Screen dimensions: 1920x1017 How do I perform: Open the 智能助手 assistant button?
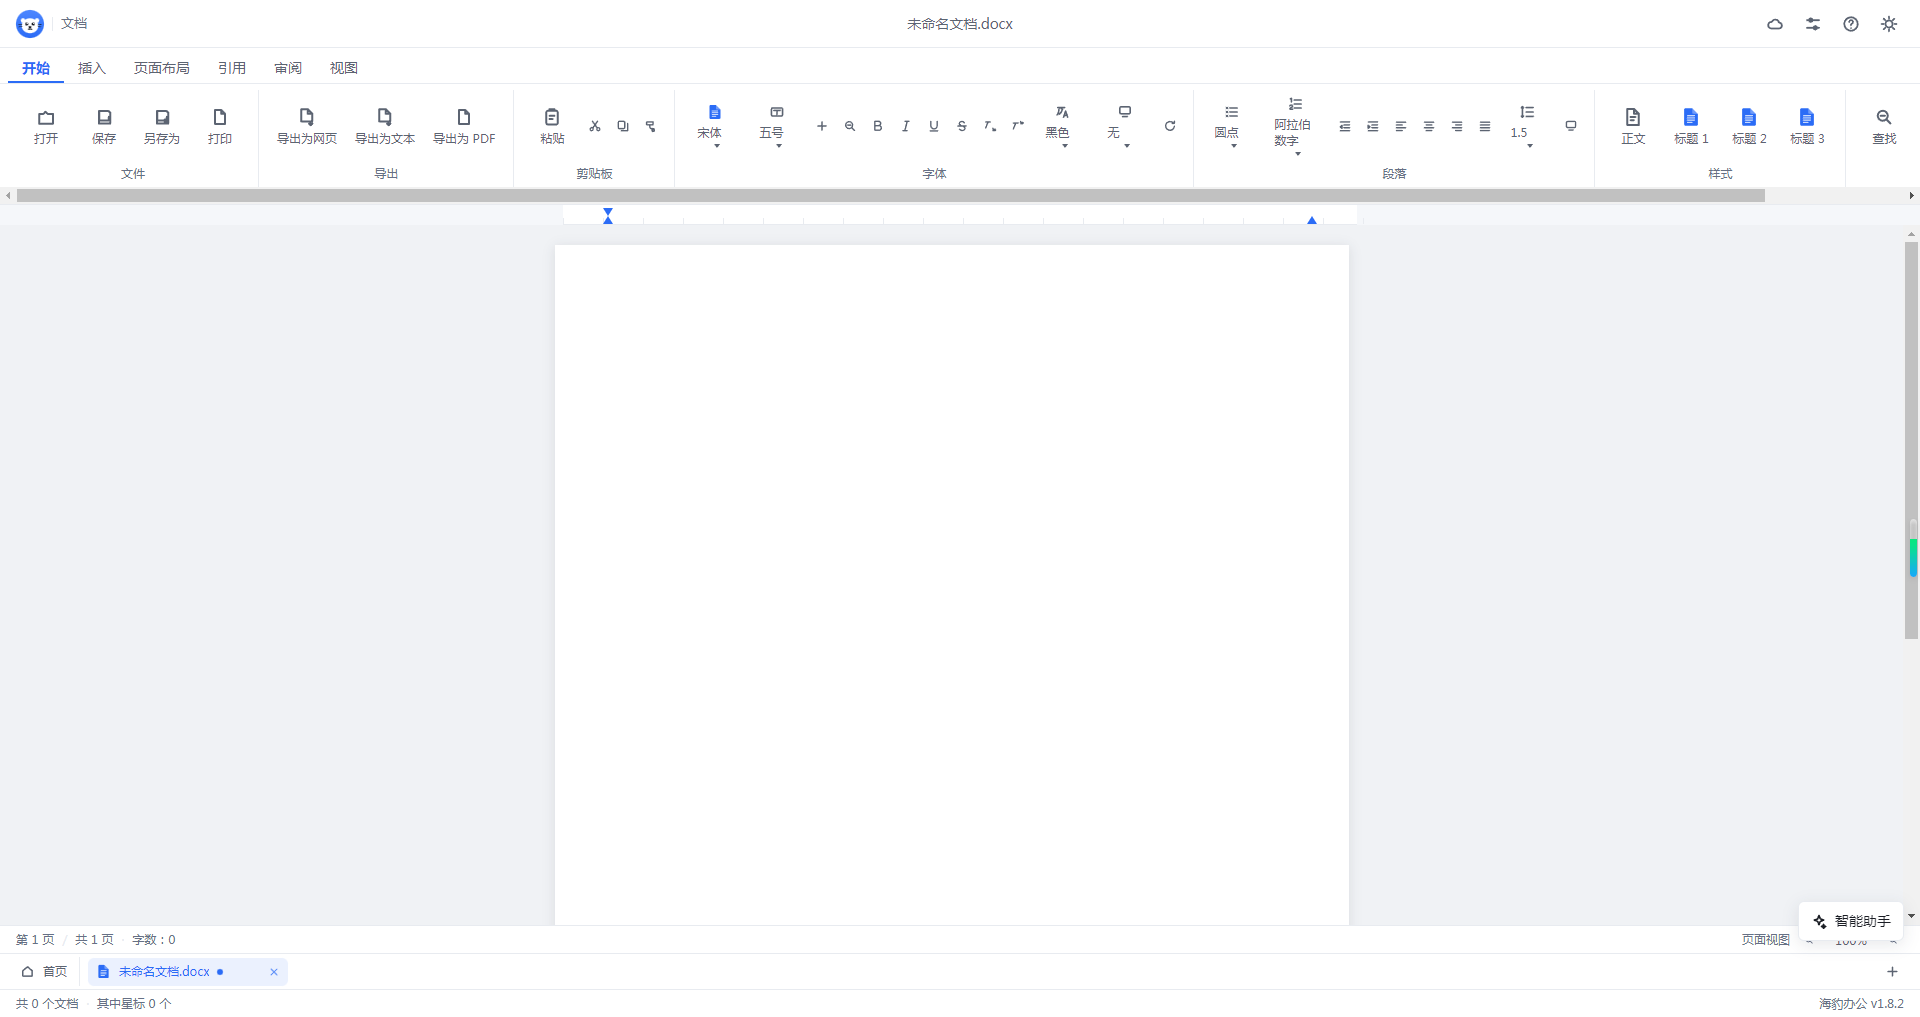click(x=1851, y=921)
